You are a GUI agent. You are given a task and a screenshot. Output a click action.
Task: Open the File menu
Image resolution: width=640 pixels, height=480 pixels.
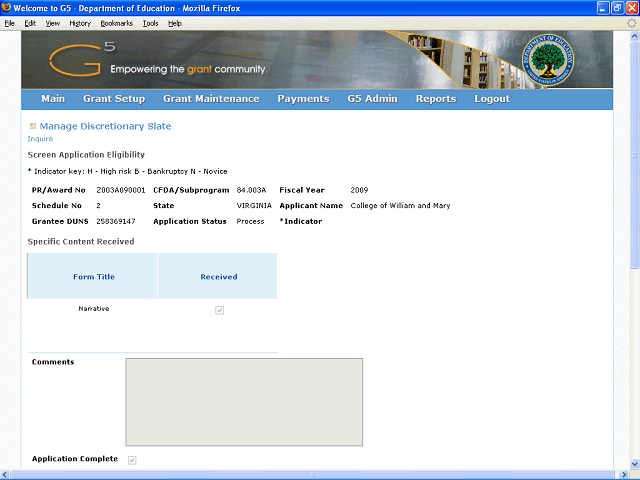[9, 23]
